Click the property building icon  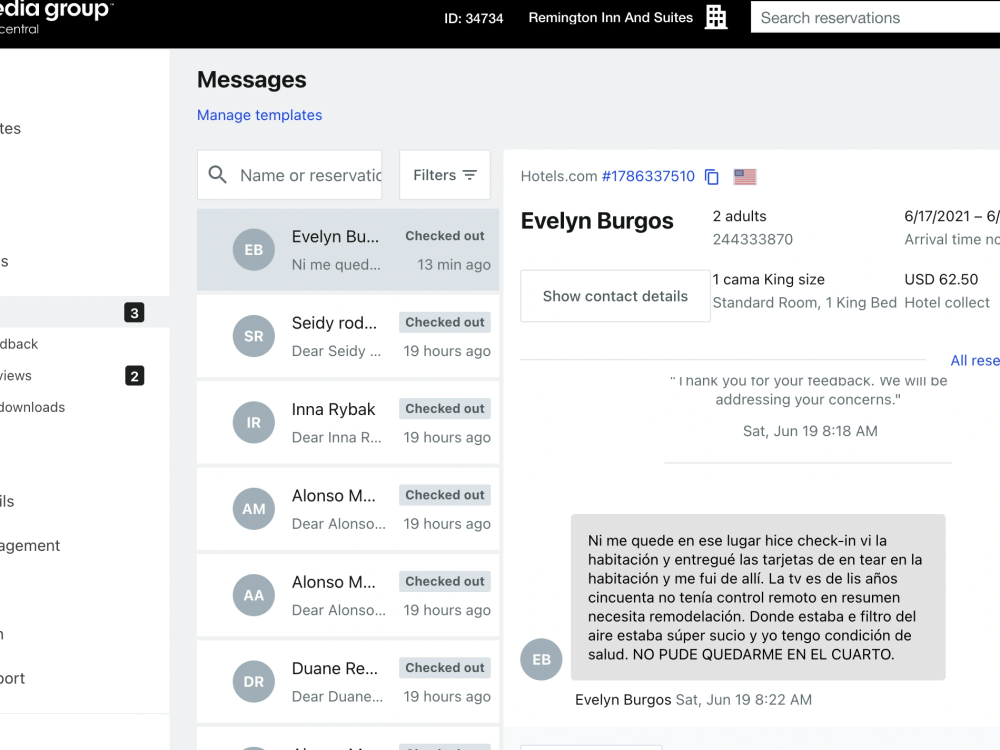click(716, 17)
